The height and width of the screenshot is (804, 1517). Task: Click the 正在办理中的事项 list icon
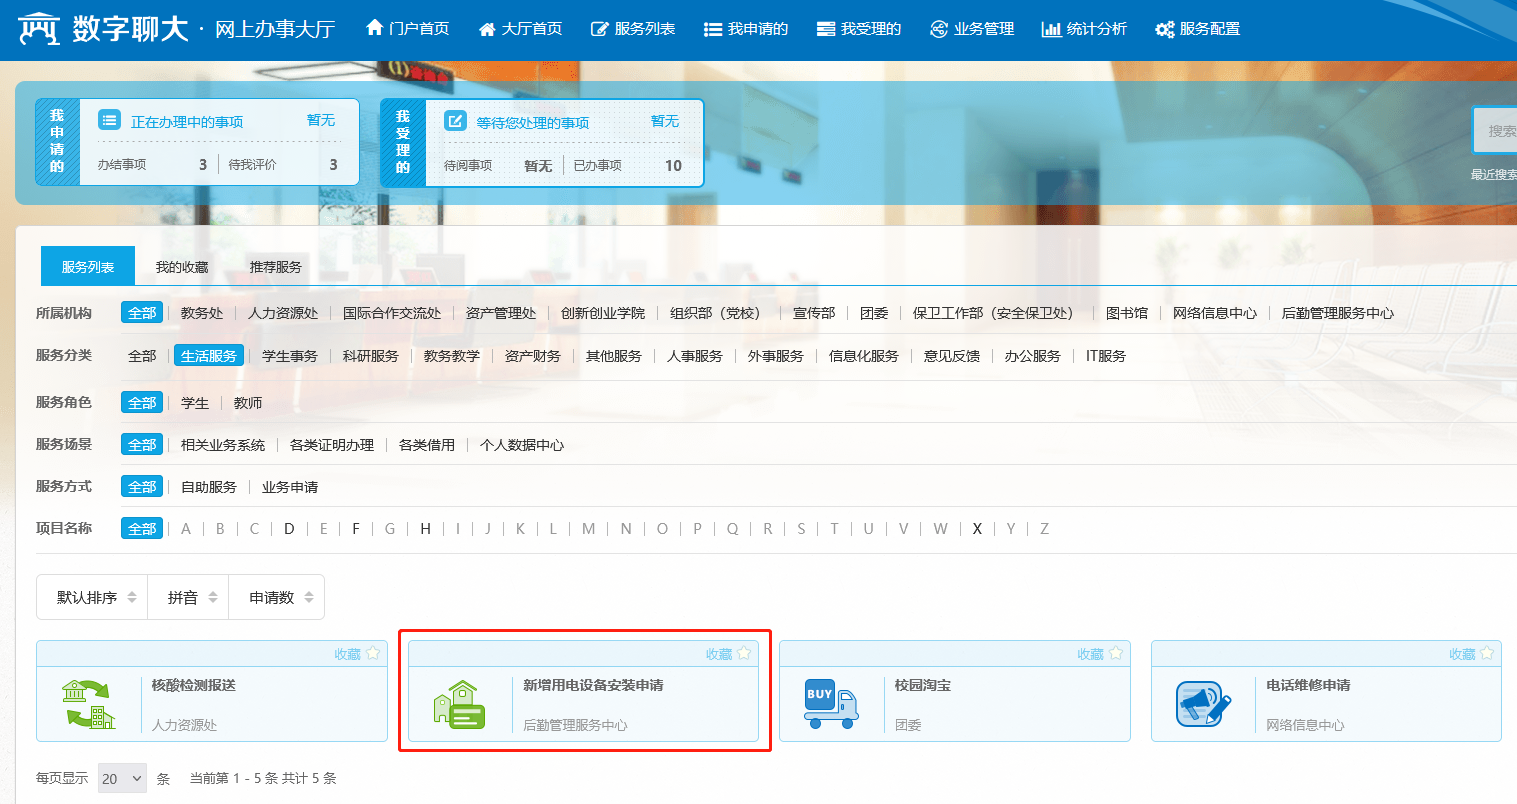110,121
